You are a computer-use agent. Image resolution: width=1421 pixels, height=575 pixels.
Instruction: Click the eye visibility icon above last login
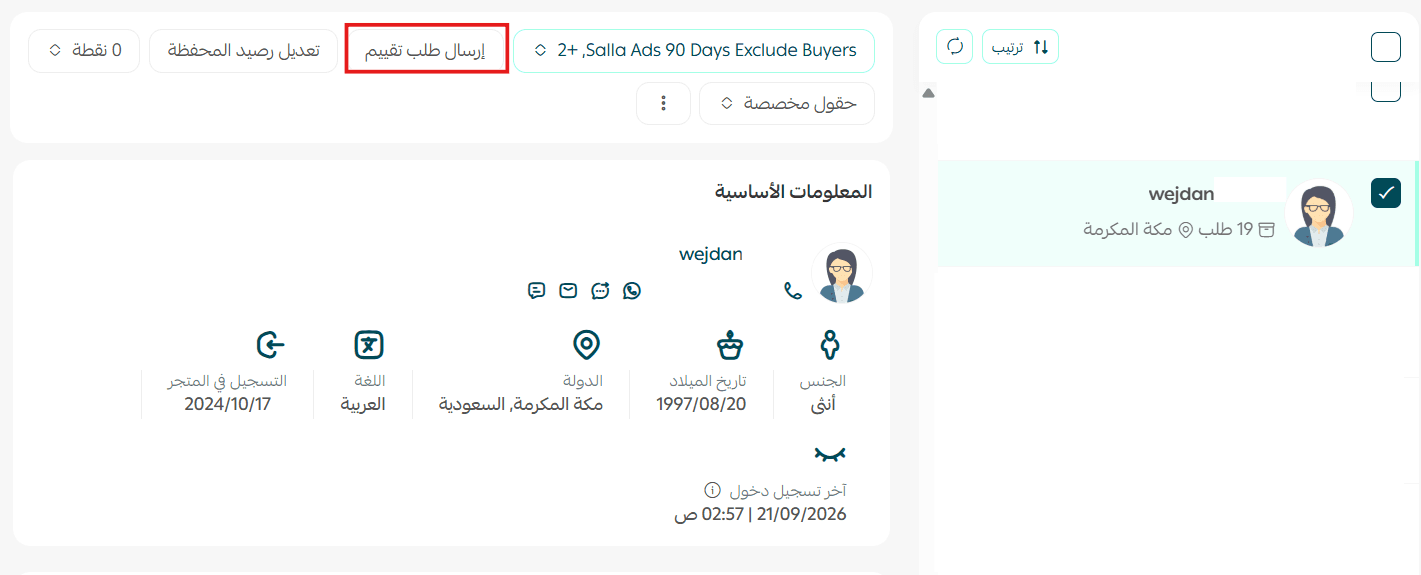pyautogui.click(x=829, y=455)
